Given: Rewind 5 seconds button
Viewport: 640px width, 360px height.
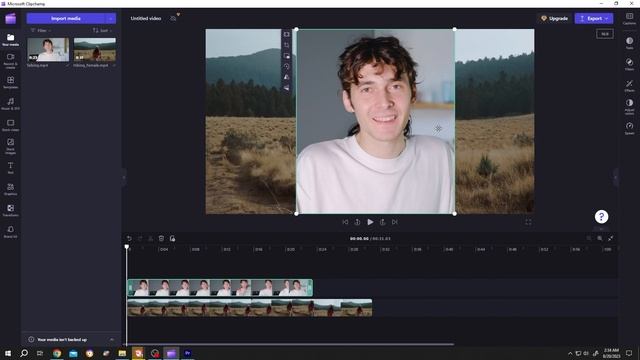Looking at the screenshot, I should 357,222.
